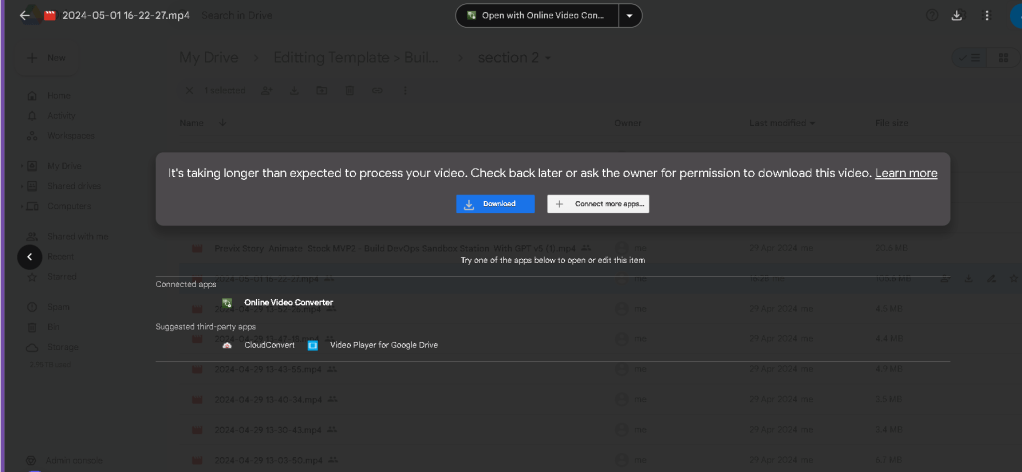Switch to grid layout view
The image size is (1022, 472).
coord(1004,58)
